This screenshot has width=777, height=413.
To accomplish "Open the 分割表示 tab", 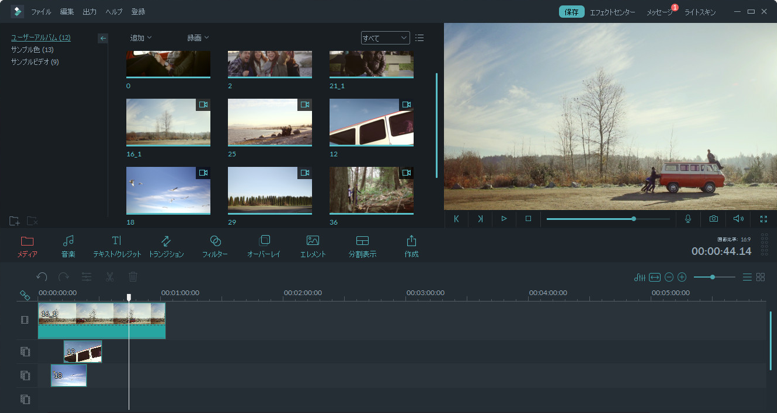I will tap(362, 246).
